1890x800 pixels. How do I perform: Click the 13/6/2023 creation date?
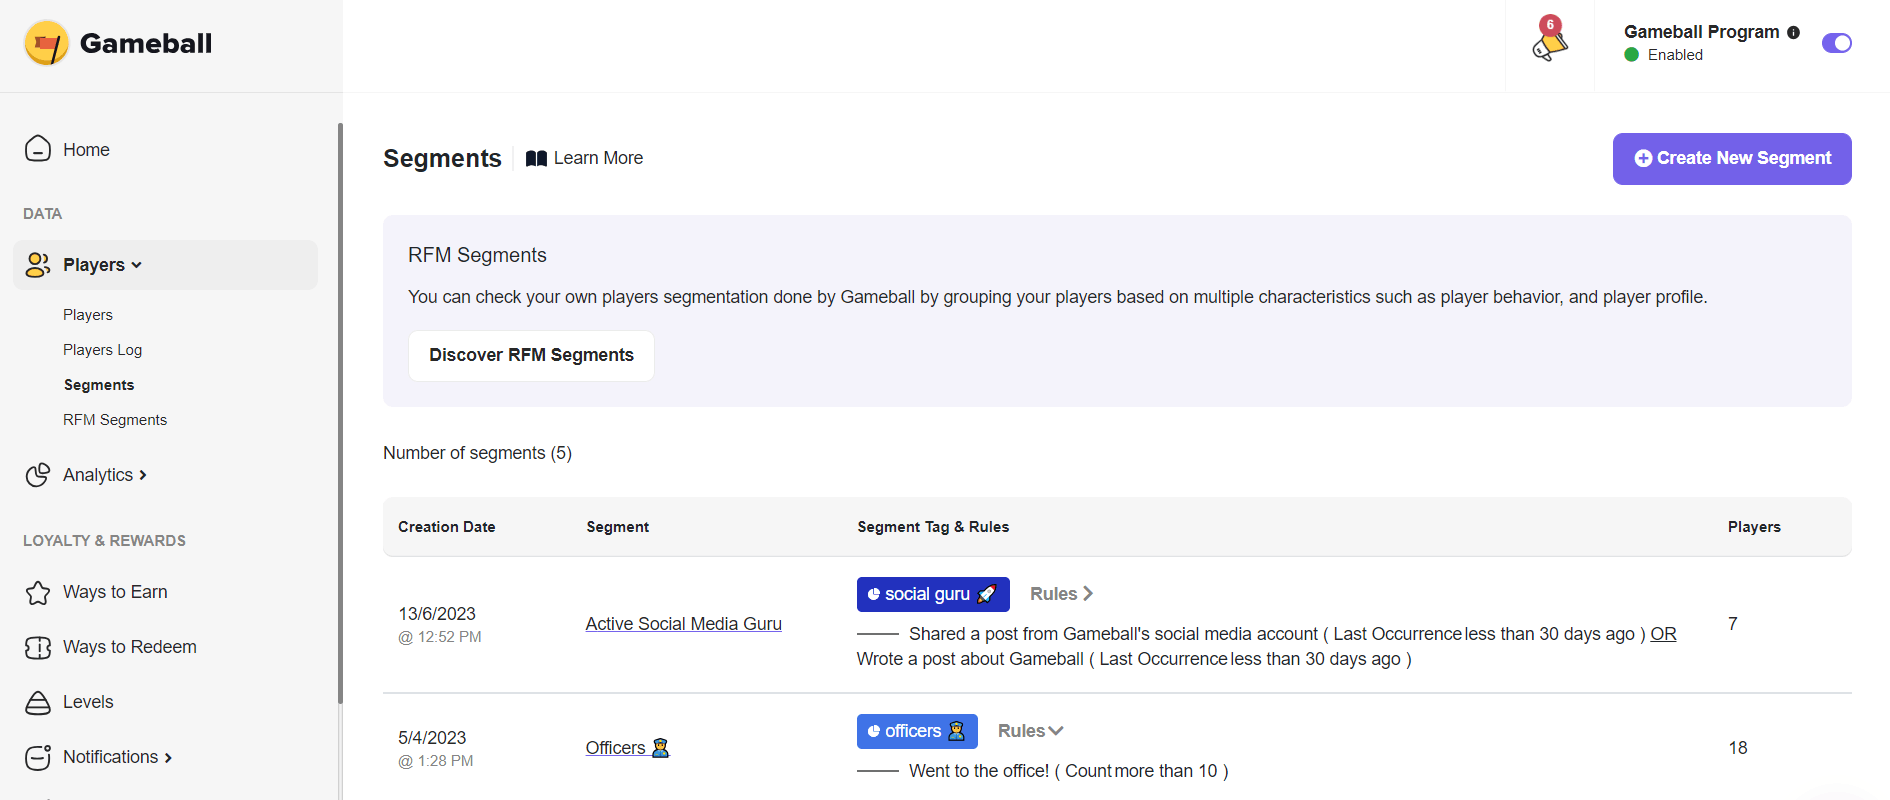tap(437, 614)
